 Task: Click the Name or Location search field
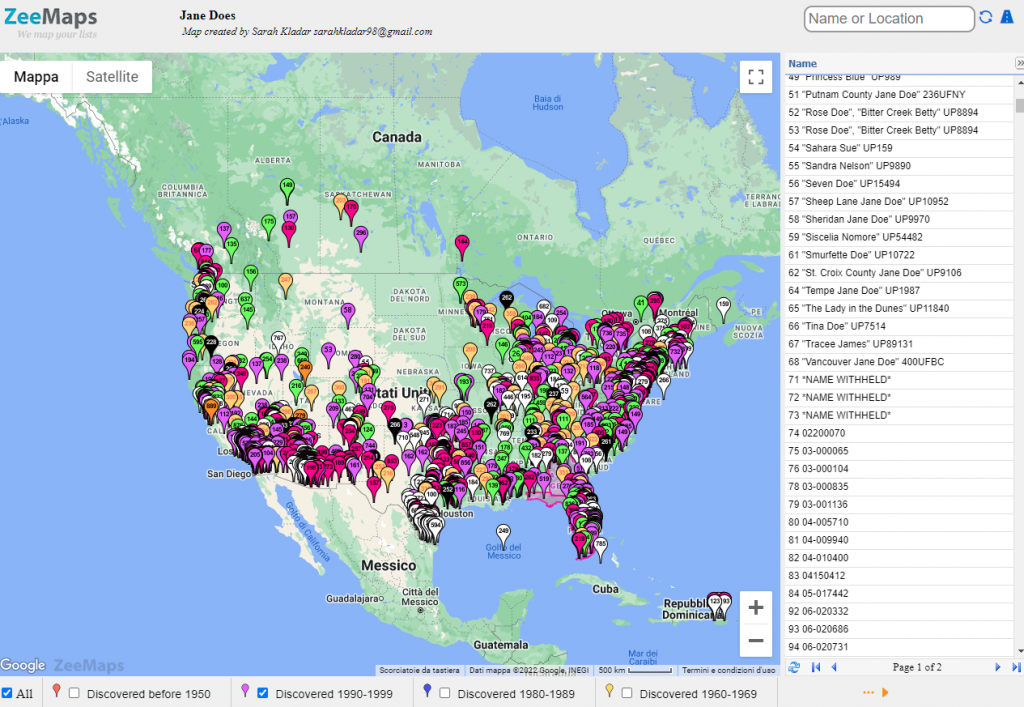pos(888,18)
